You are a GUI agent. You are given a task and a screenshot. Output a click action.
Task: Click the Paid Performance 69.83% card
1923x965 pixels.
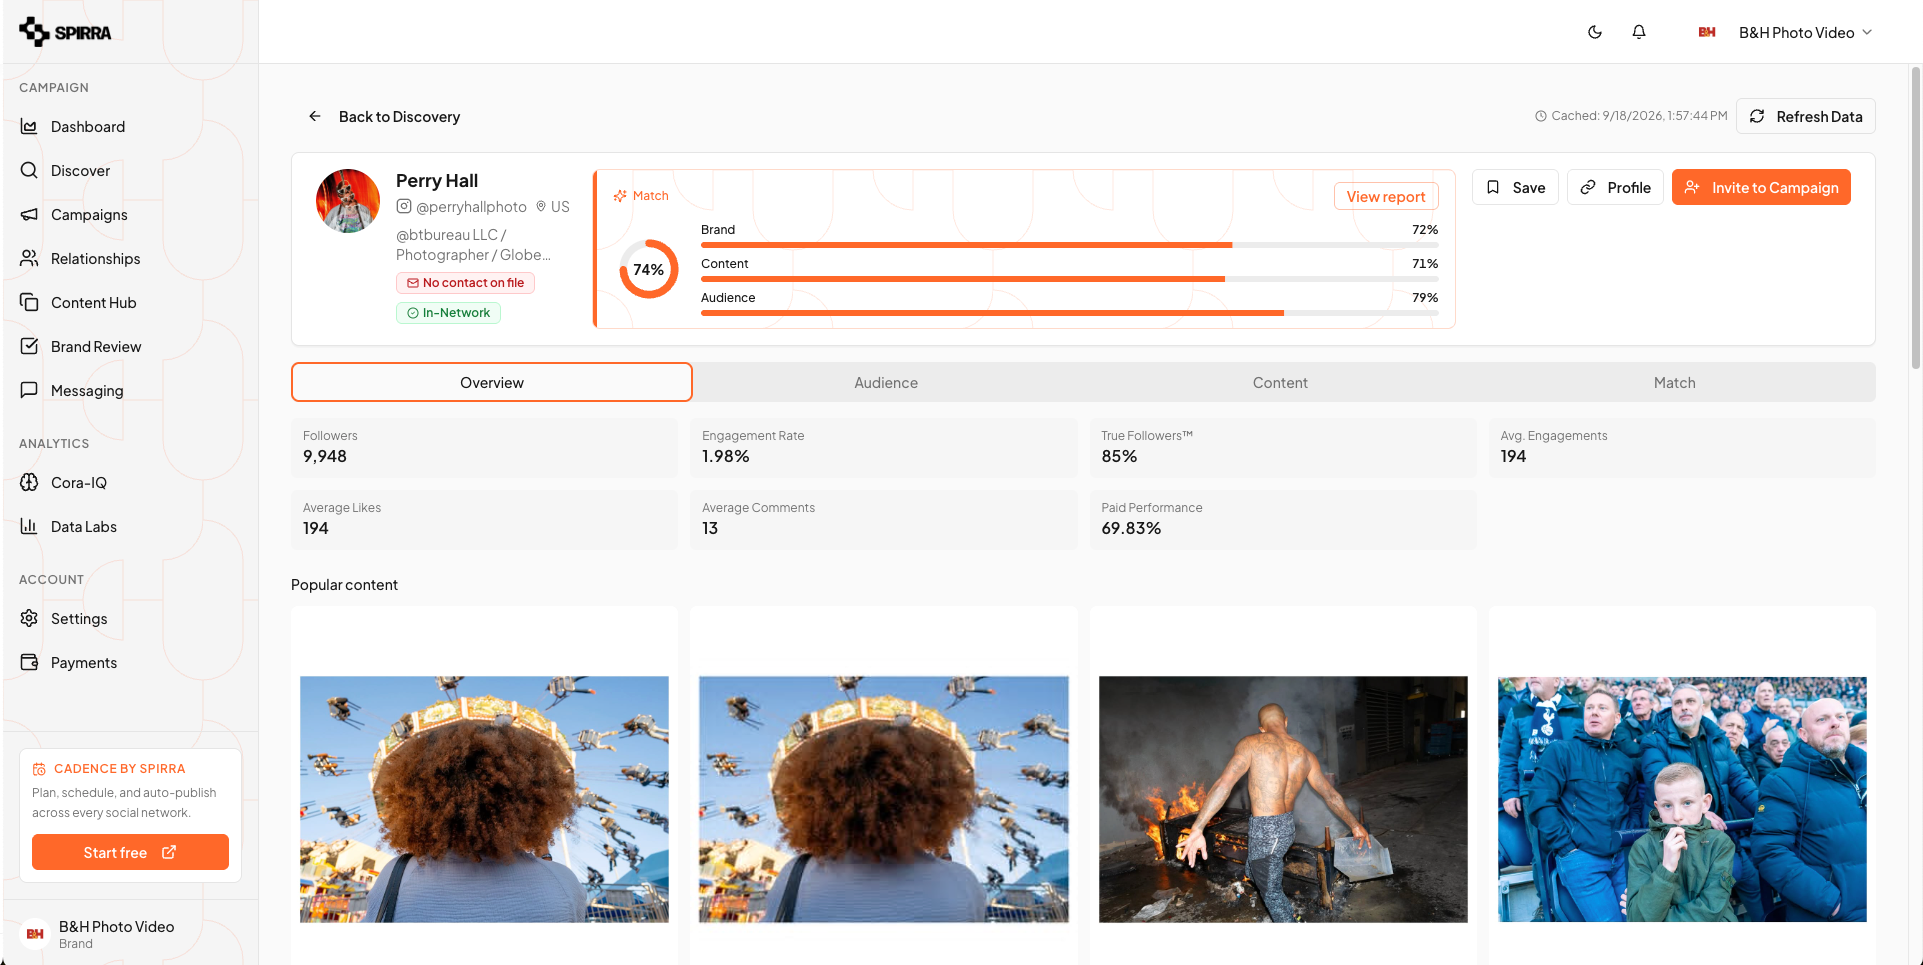[x=1283, y=519]
